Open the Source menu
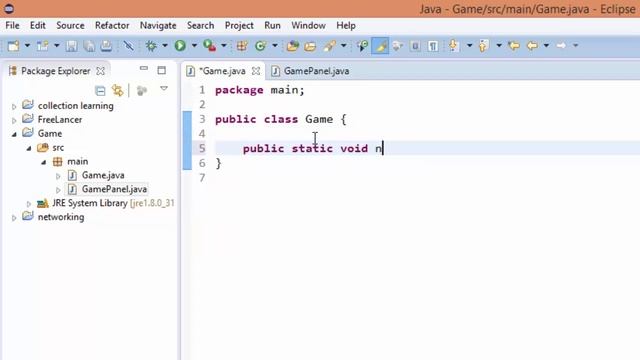This screenshot has height=360, width=640. click(70, 25)
